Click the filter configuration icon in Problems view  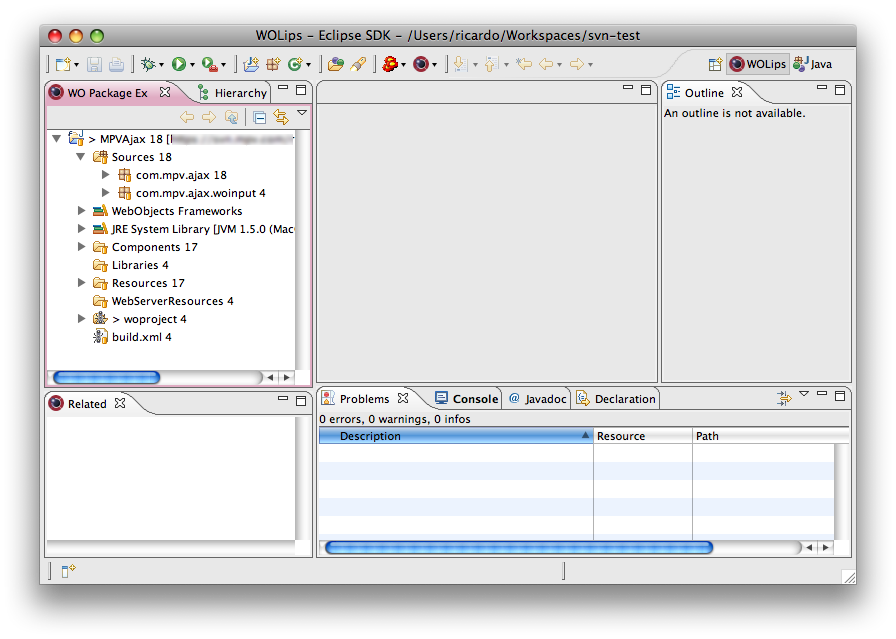[784, 398]
